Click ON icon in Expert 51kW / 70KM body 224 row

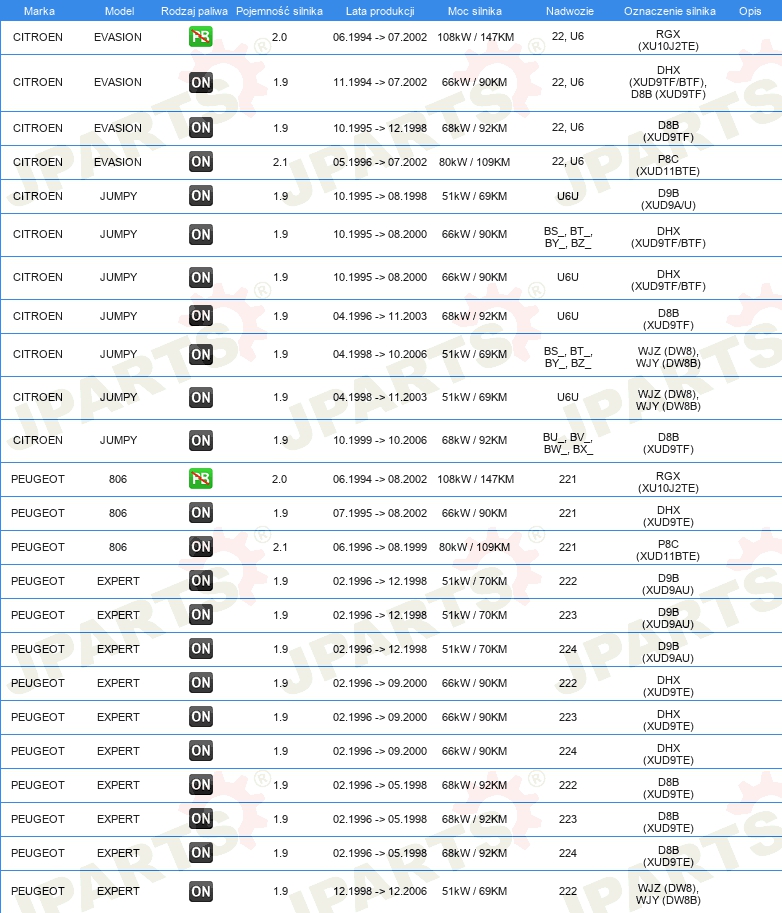pos(200,649)
